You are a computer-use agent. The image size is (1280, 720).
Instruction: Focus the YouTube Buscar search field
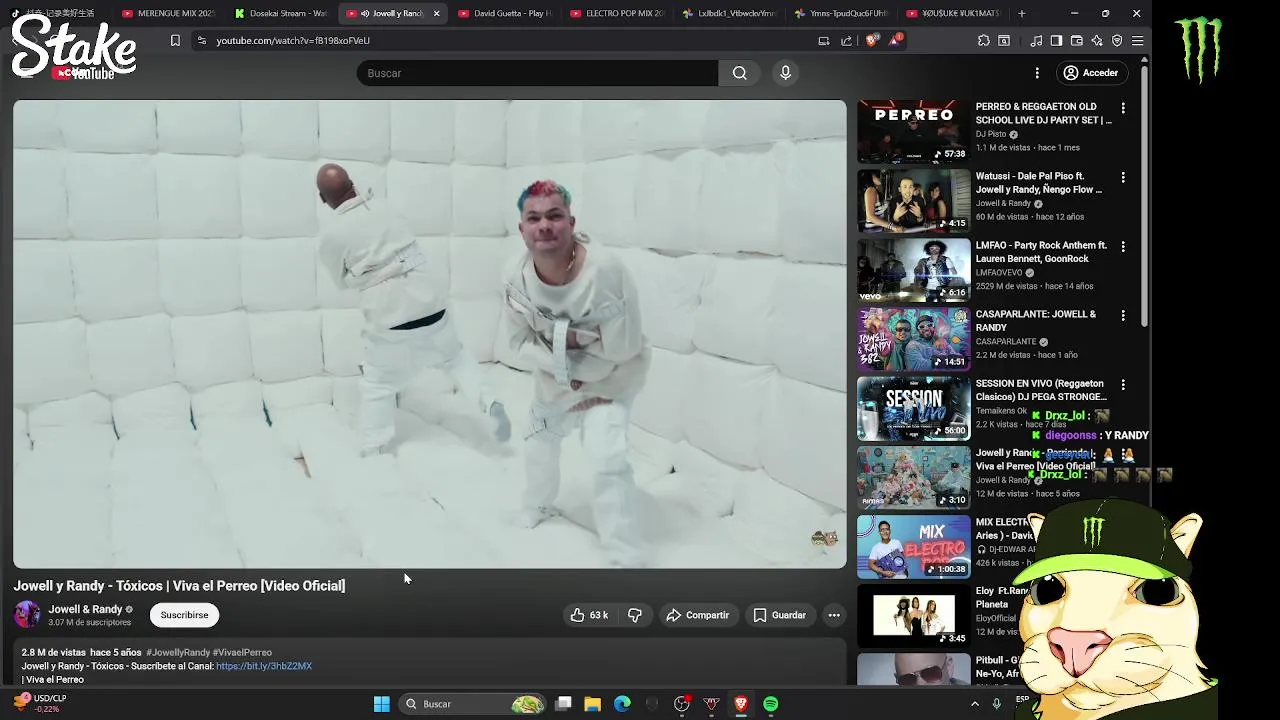(537, 73)
